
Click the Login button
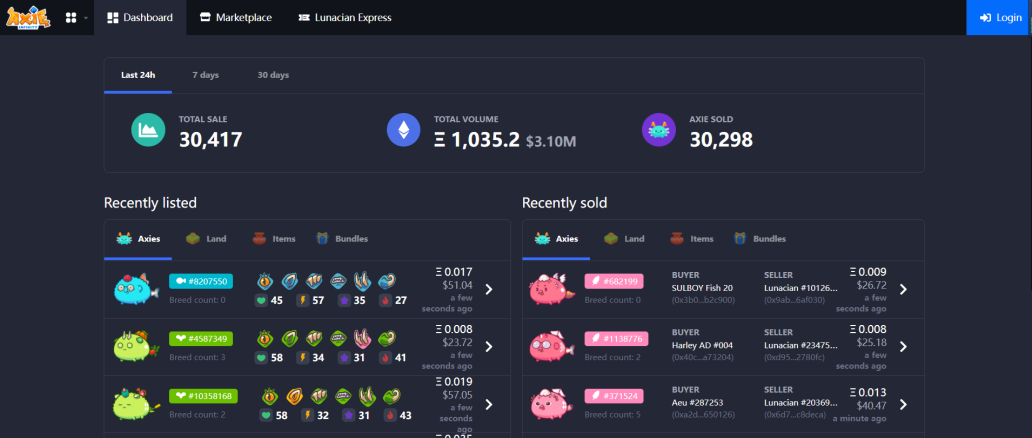(x=999, y=18)
